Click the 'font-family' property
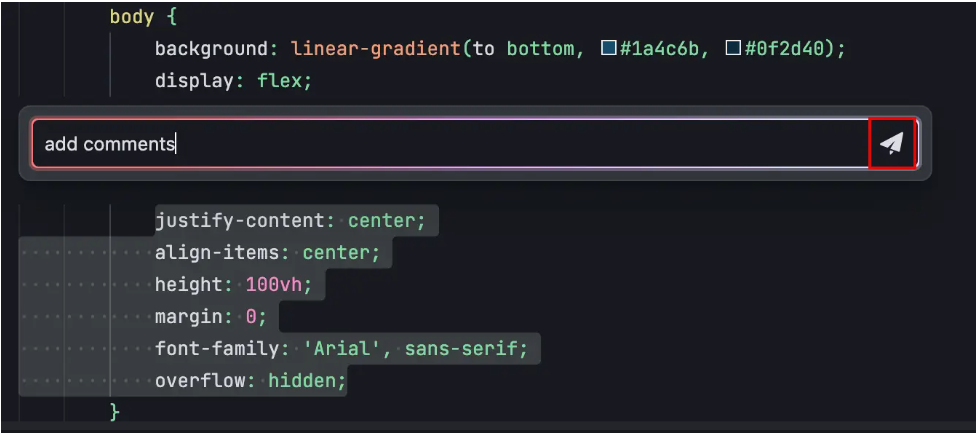The image size is (976, 438). click(217, 348)
